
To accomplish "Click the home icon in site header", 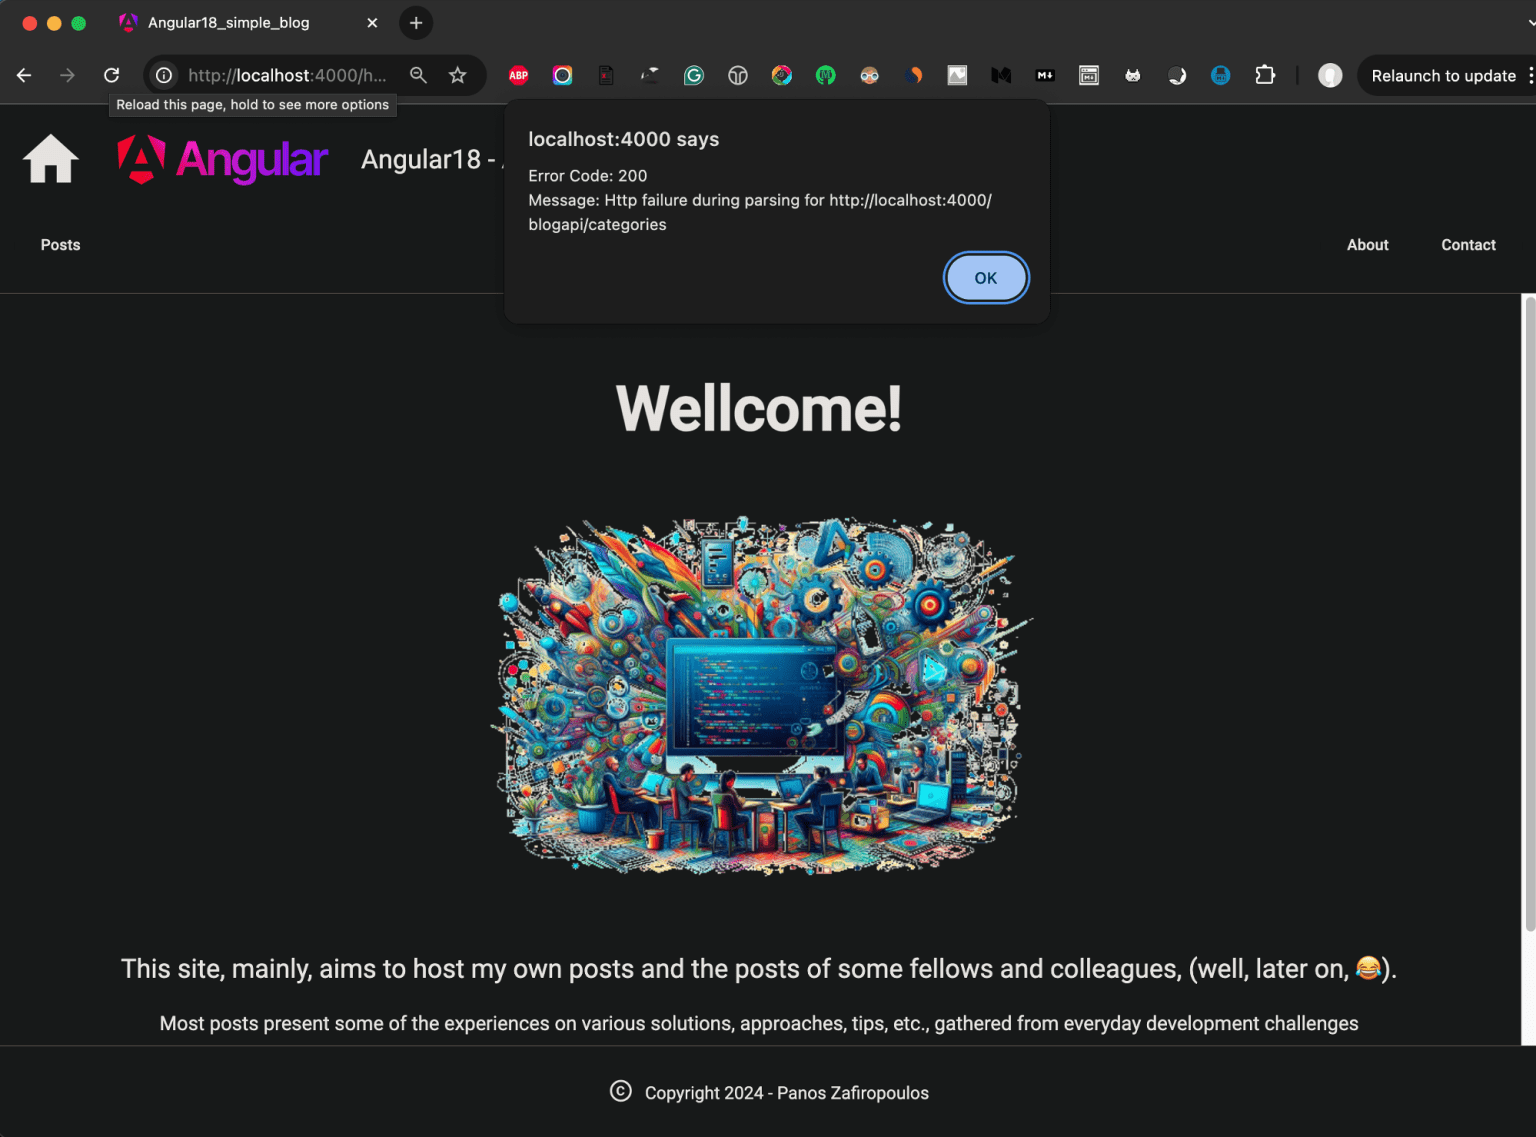I will pos(51,159).
